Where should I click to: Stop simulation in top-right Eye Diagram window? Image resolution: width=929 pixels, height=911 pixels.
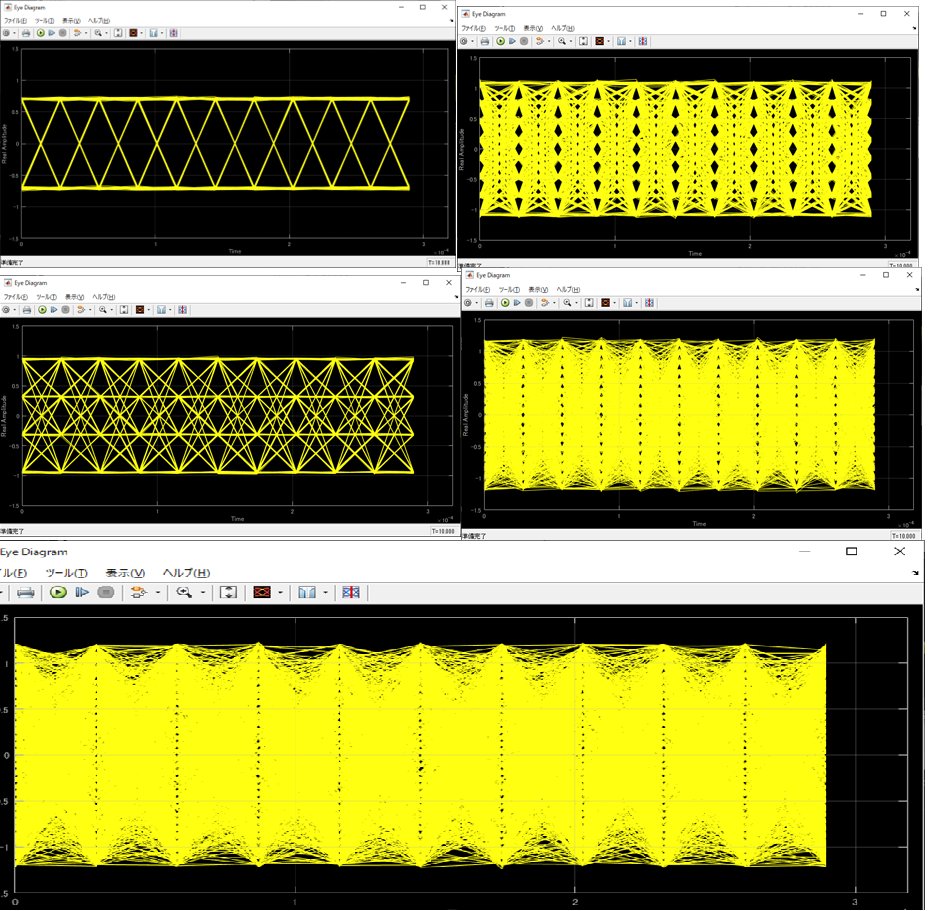[524, 41]
